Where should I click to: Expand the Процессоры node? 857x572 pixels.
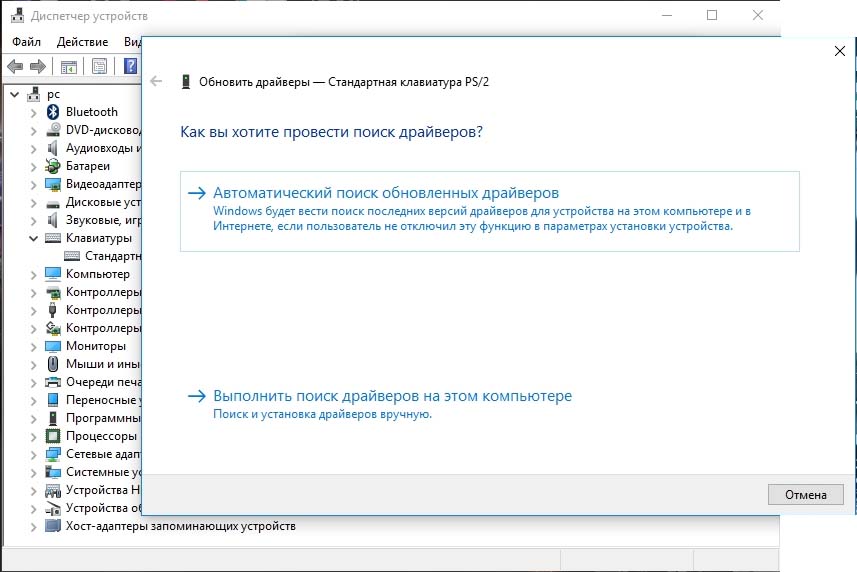tap(33, 437)
